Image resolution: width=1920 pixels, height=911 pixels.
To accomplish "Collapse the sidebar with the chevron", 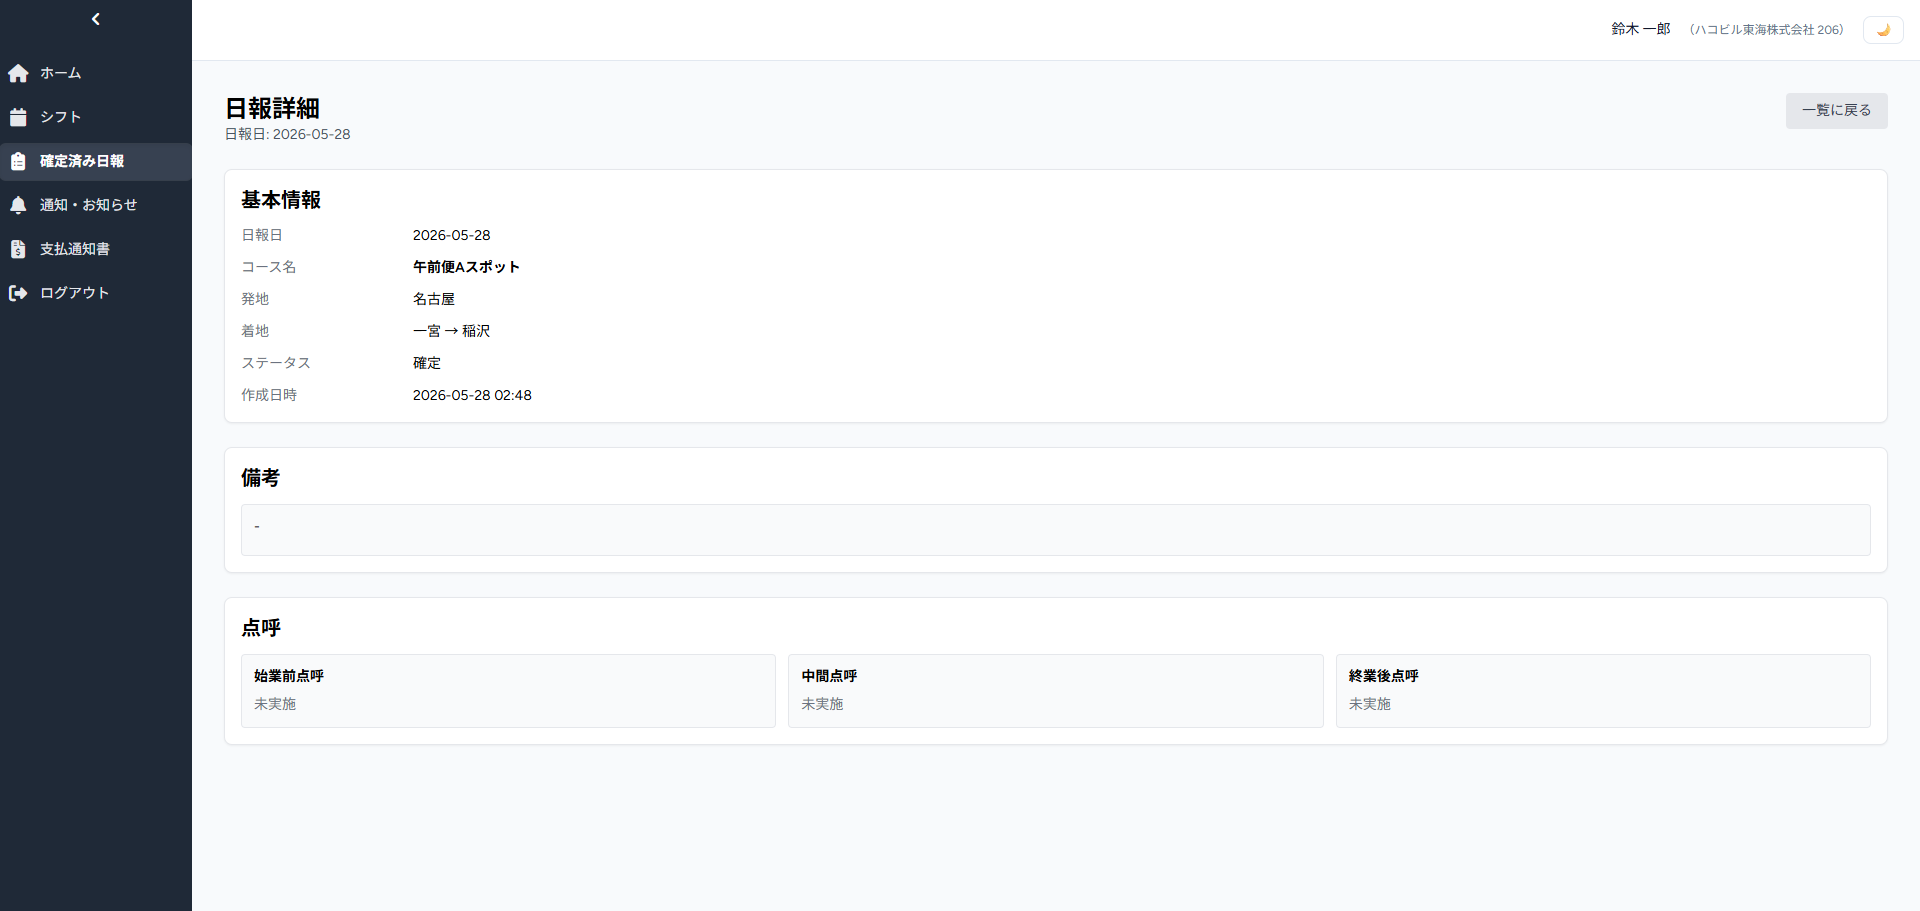I will coord(96,19).
